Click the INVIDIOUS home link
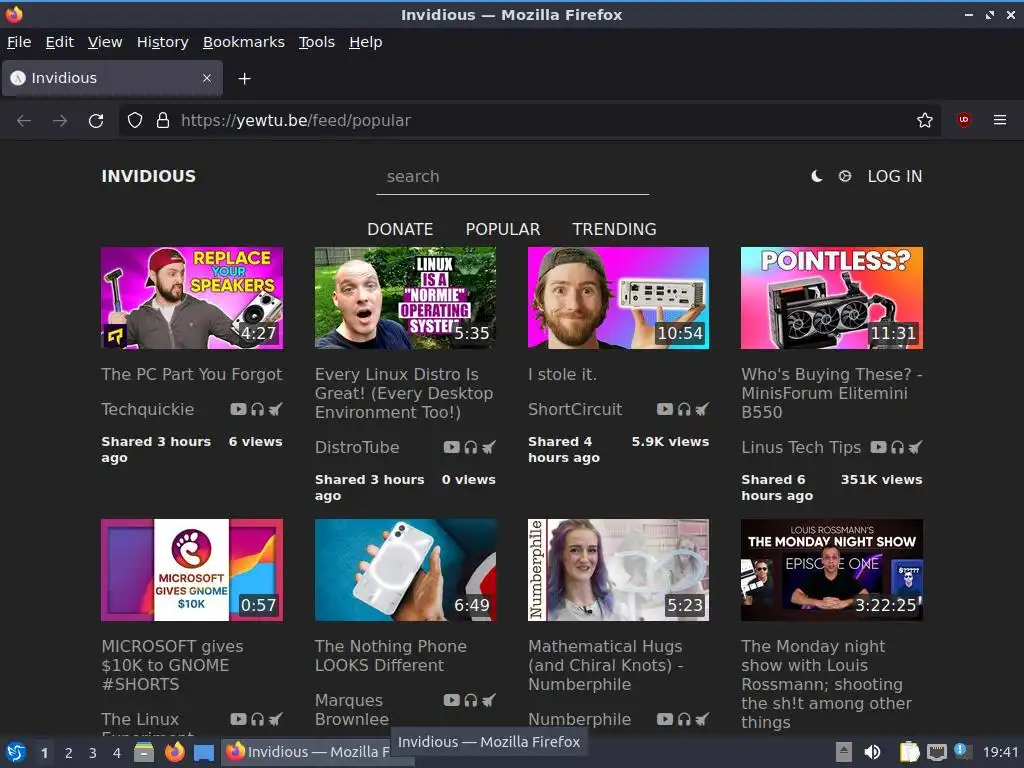Image resolution: width=1024 pixels, height=768 pixels. coord(148,176)
